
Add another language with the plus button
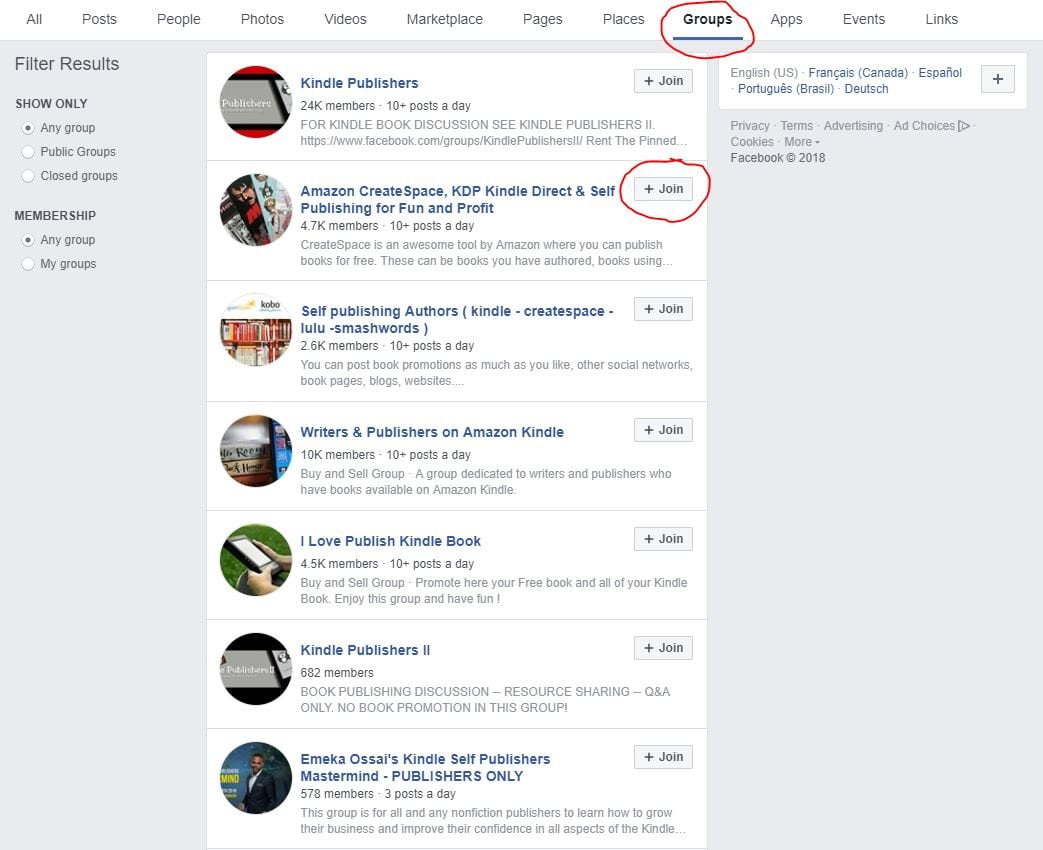998,79
